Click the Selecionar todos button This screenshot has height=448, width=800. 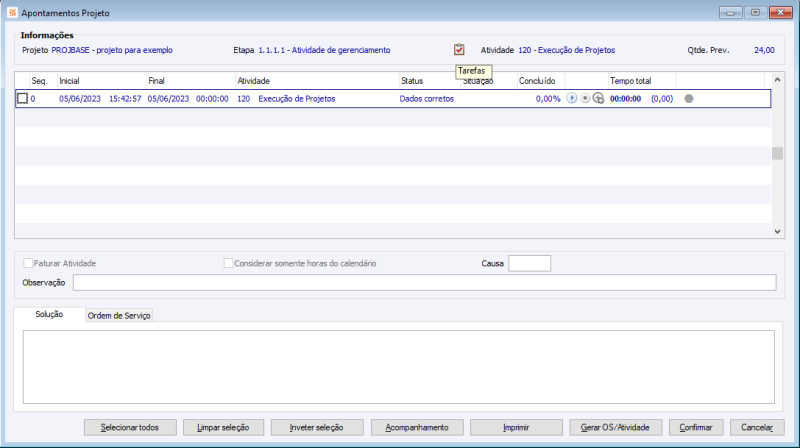pos(130,428)
